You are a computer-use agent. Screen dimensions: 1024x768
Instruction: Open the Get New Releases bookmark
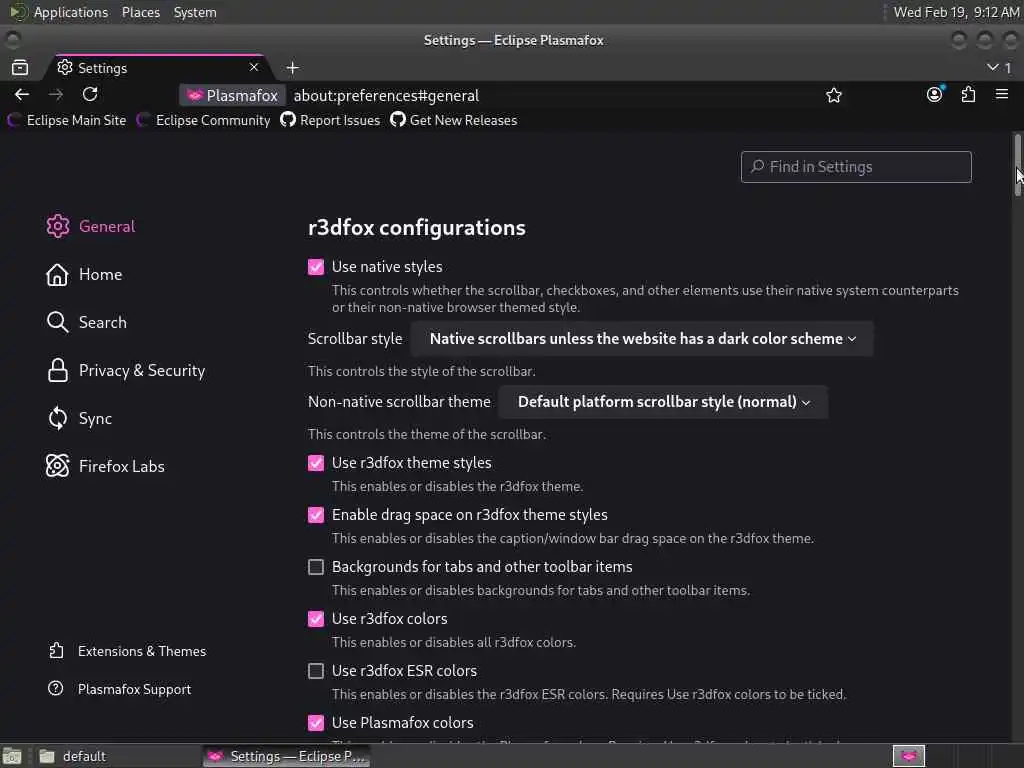pos(463,120)
